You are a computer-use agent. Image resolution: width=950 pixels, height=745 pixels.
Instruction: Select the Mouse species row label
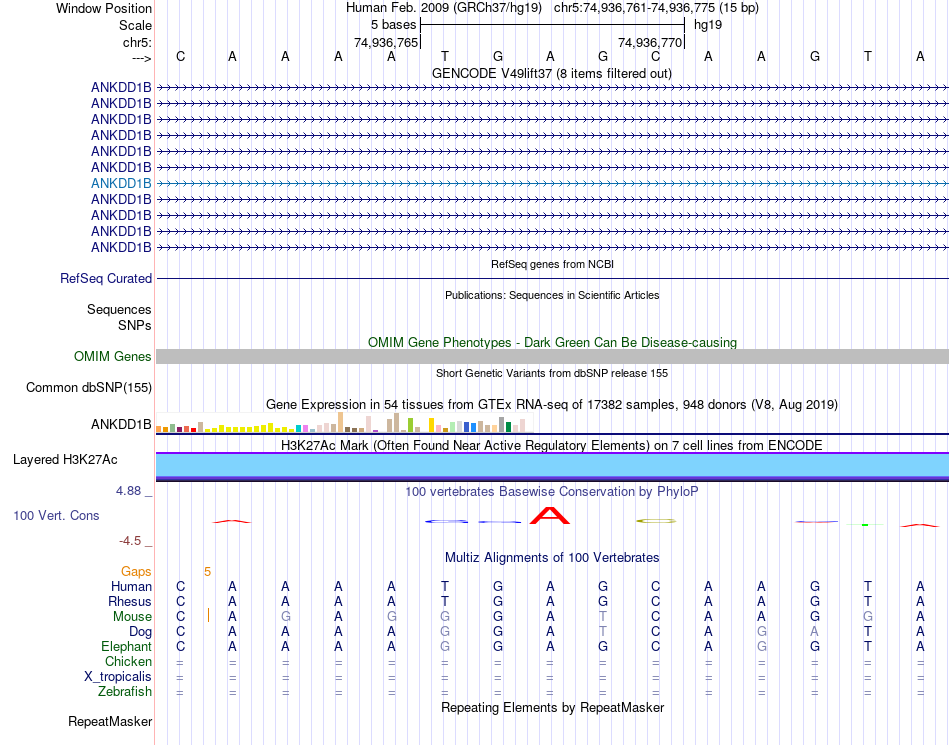click(132, 617)
